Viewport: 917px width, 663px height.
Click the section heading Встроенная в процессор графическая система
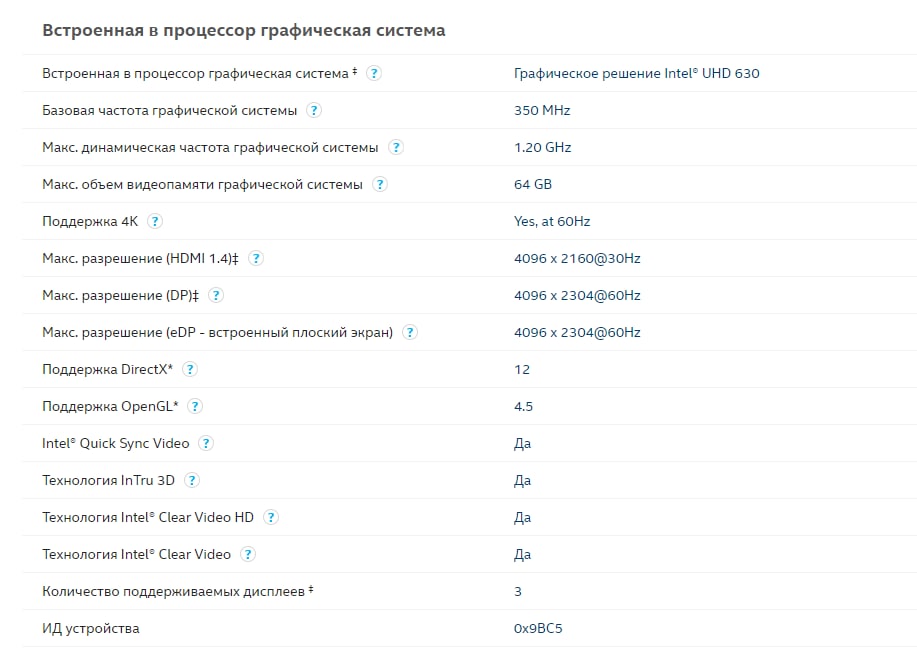click(243, 30)
